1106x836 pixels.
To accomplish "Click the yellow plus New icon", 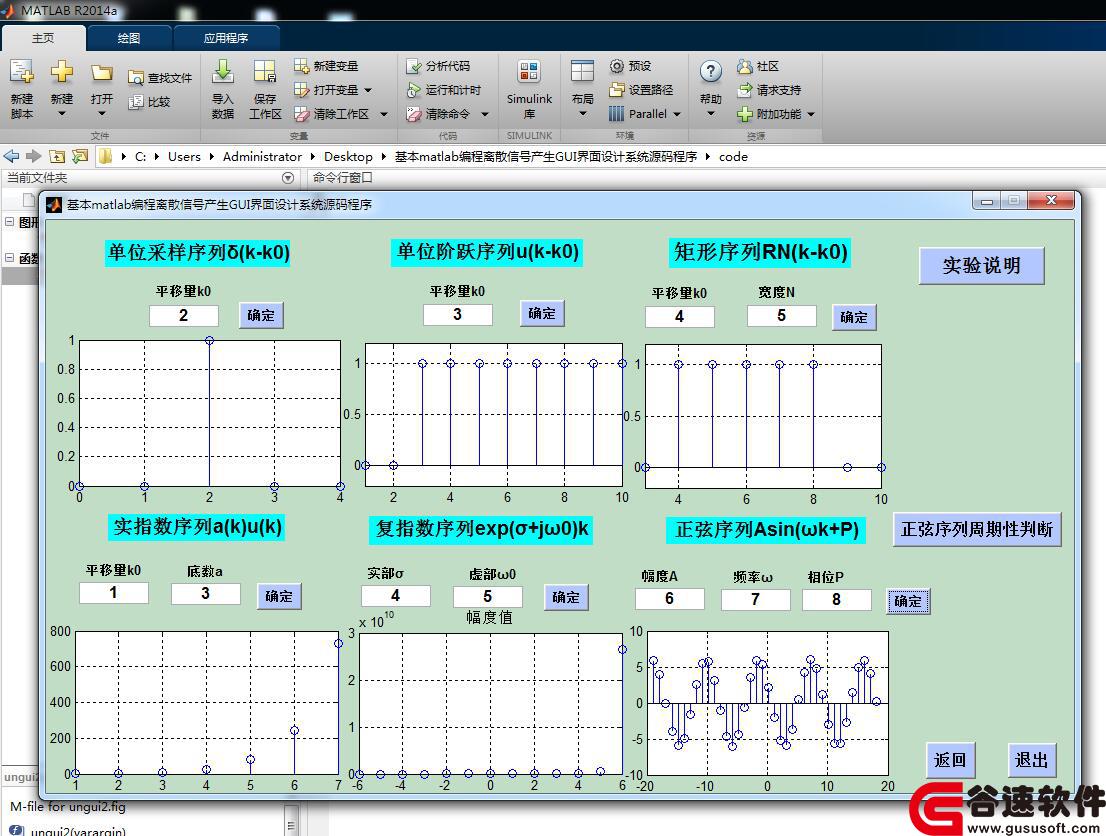I will click(61, 72).
